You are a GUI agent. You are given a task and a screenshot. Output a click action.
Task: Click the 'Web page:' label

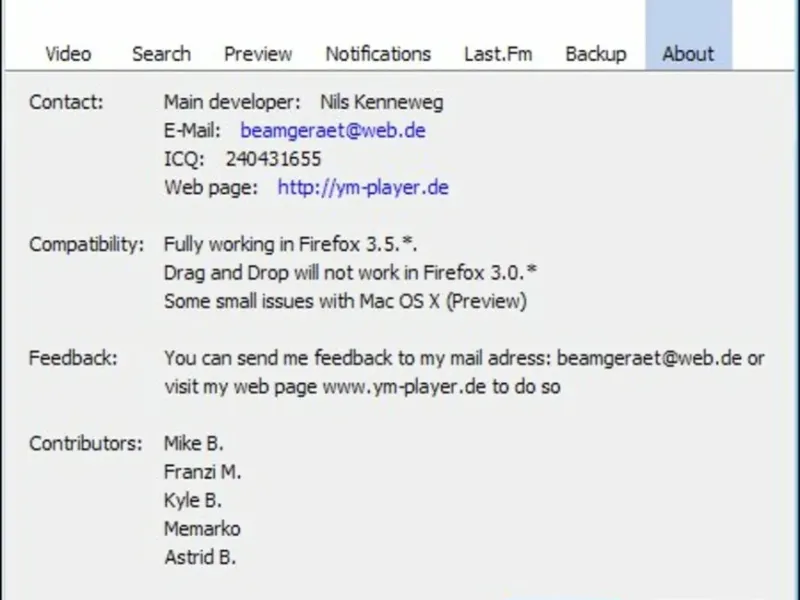[211, 187]
